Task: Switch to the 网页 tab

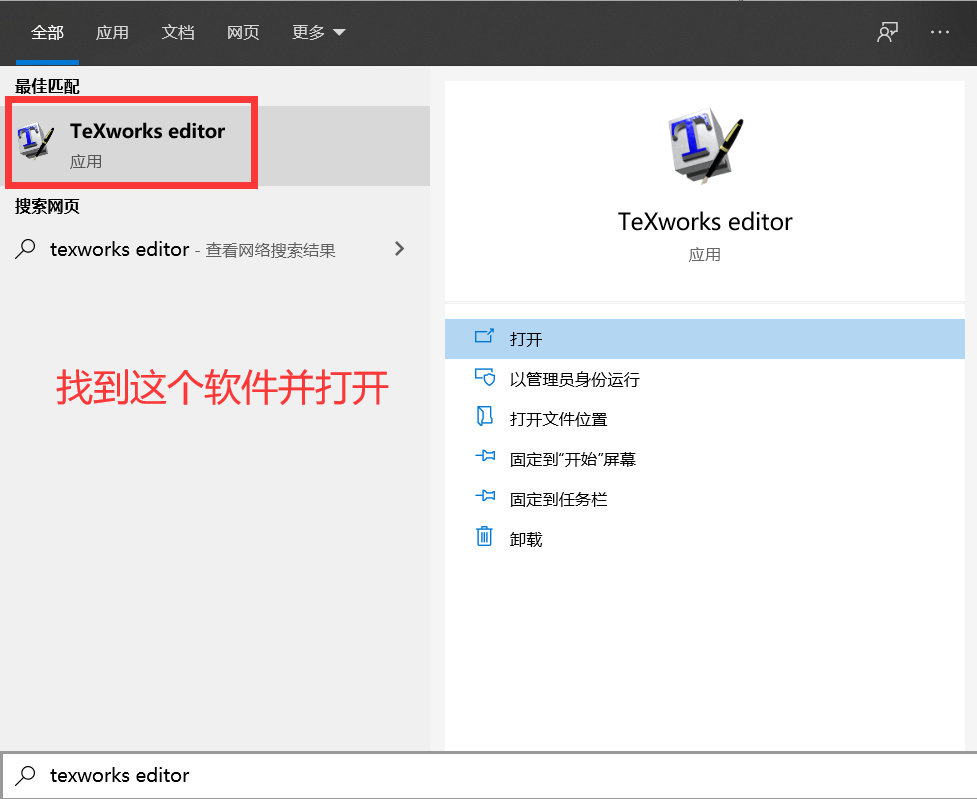Action: (243, 32)
